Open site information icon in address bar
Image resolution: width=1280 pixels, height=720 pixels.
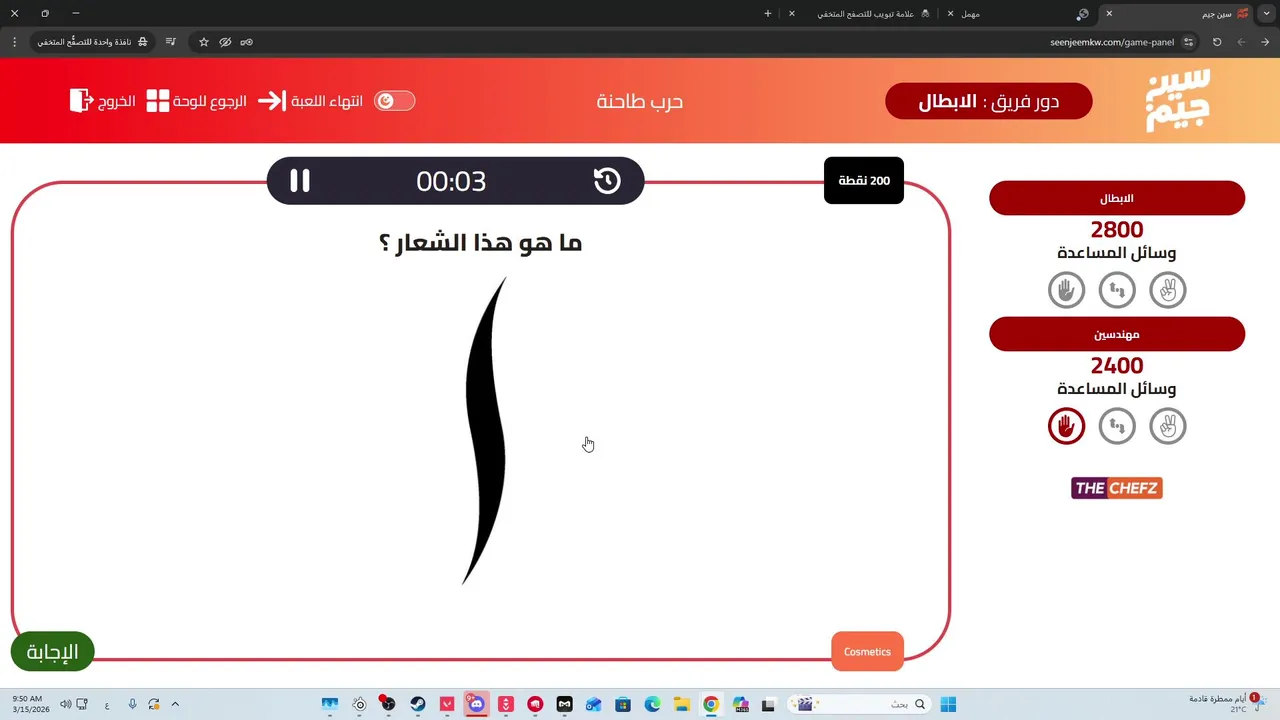click(x=1188, y=42)
